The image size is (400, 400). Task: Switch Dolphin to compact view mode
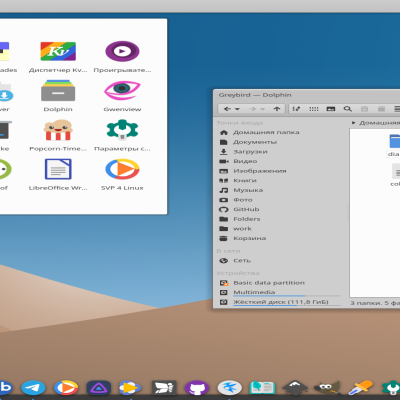coord(314,109)
